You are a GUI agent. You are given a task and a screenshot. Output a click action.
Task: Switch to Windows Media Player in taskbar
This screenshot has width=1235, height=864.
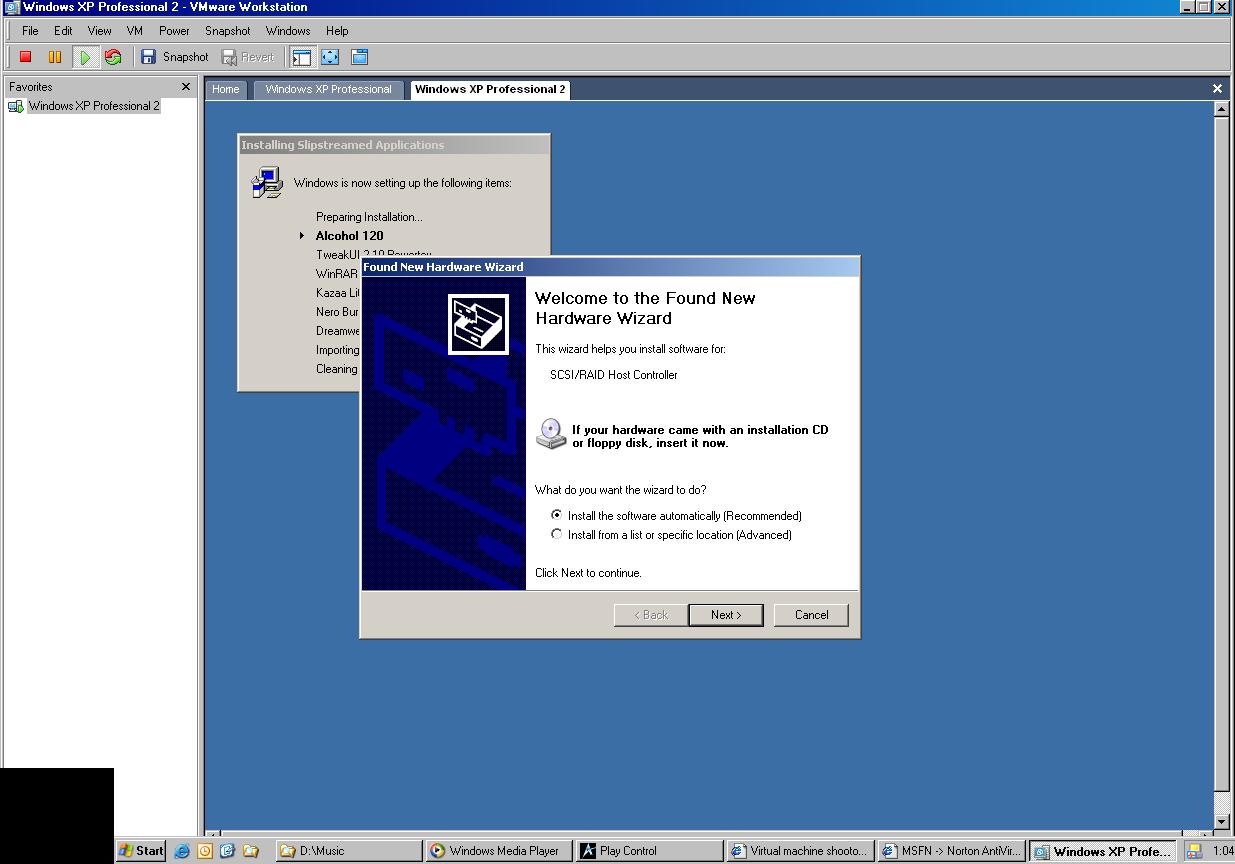pos(500,851)
